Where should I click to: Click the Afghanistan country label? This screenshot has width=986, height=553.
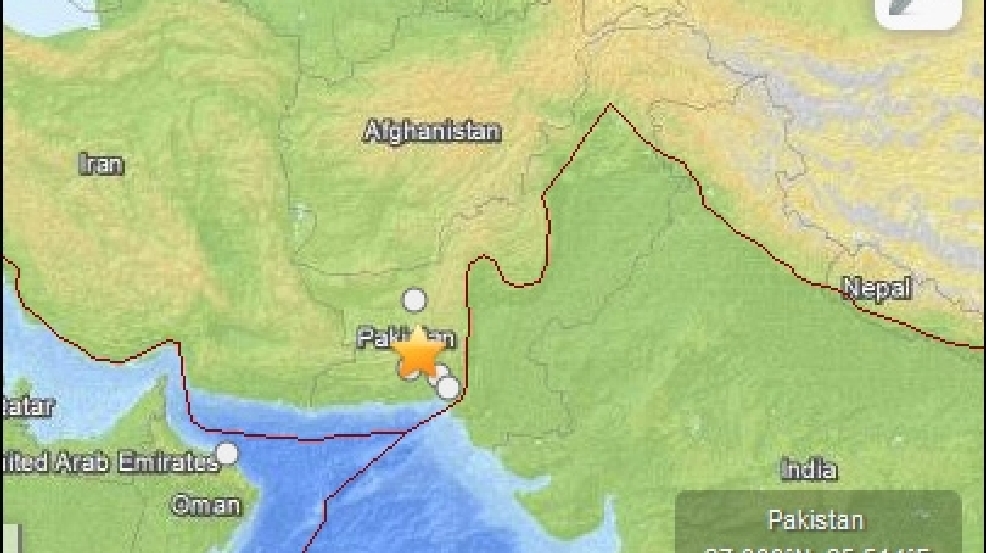(433, 132)
